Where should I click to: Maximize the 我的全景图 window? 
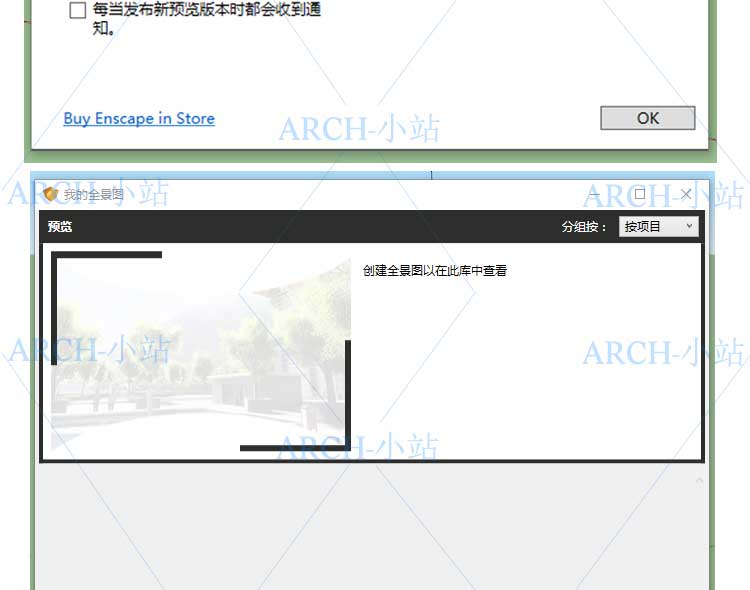click(x=640, y=194)
